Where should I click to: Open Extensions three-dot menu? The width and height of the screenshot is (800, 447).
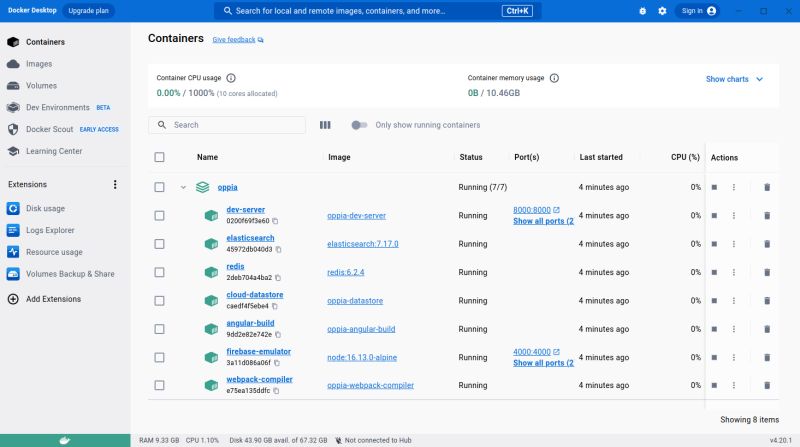click(x=115, y=184)
